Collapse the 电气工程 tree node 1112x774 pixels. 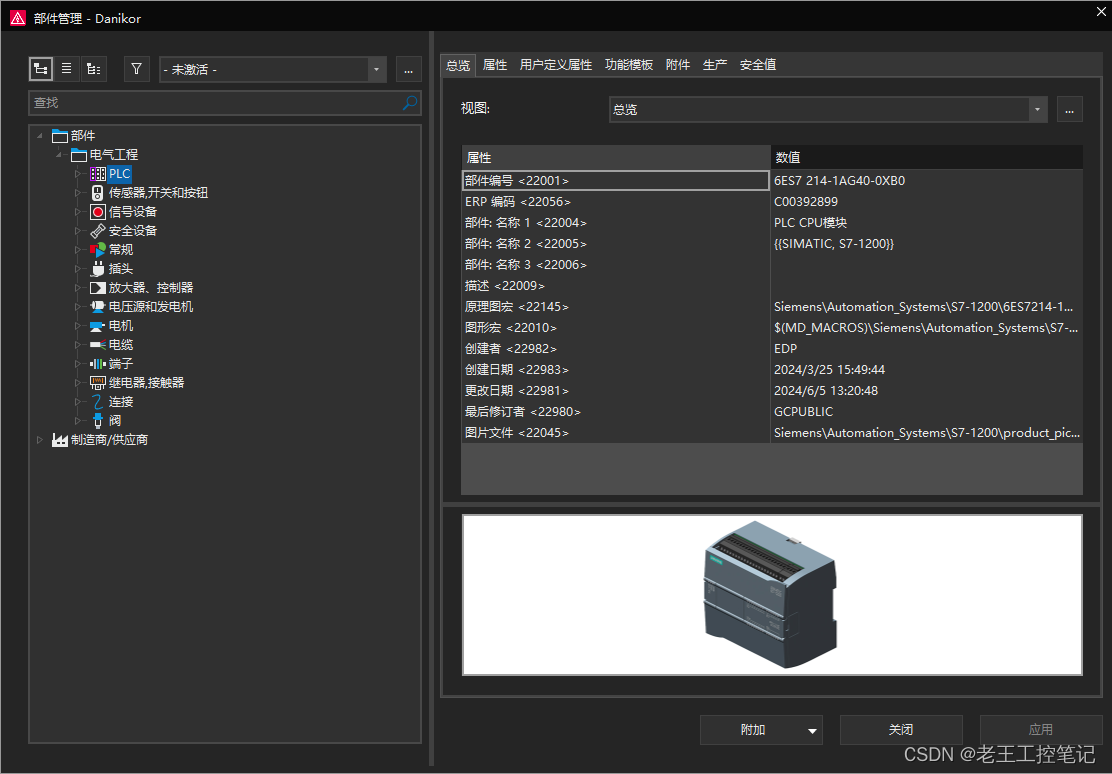tap(59, 155)
